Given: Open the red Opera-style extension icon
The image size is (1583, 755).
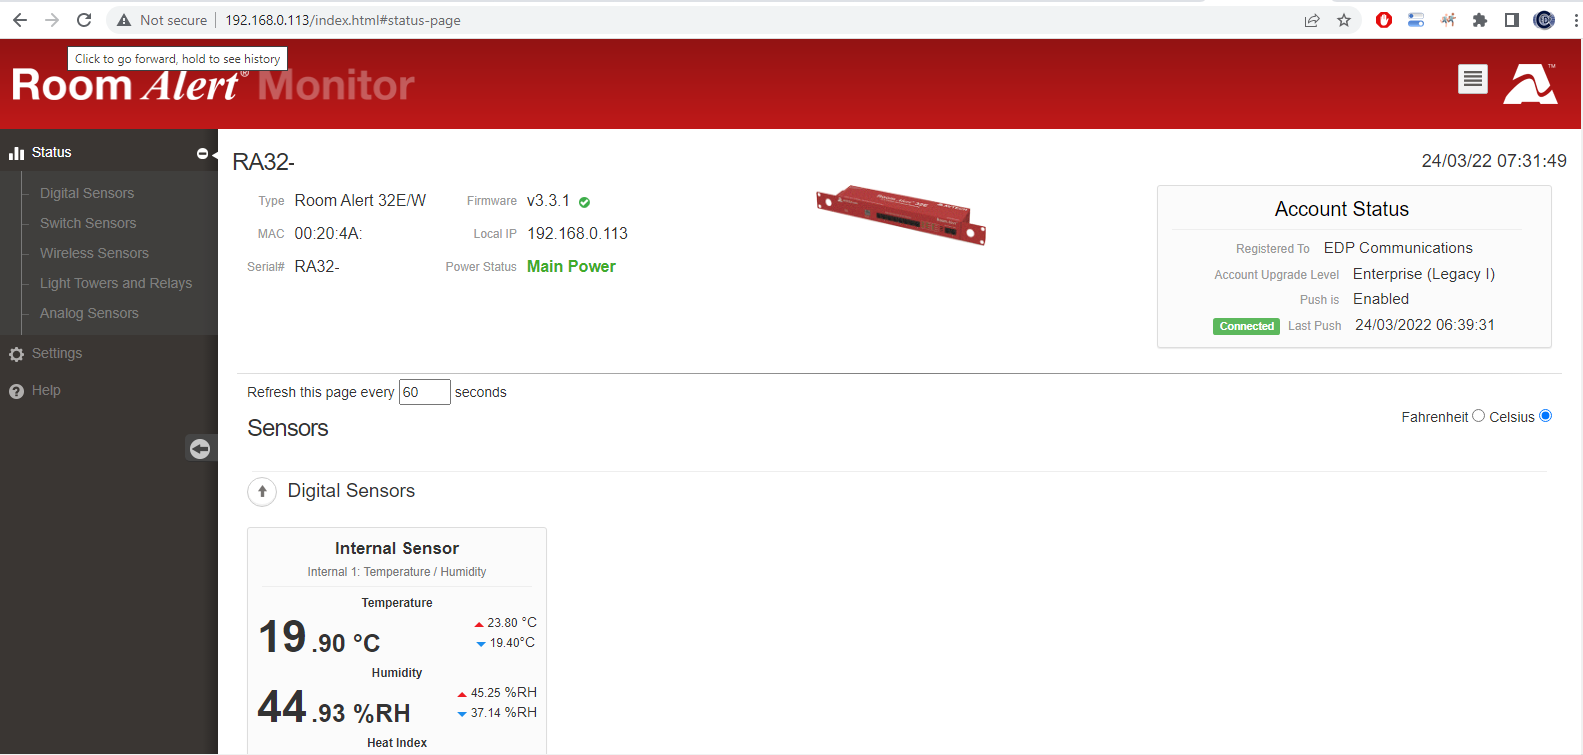Looking at the screenshot, I should 1384,20.
